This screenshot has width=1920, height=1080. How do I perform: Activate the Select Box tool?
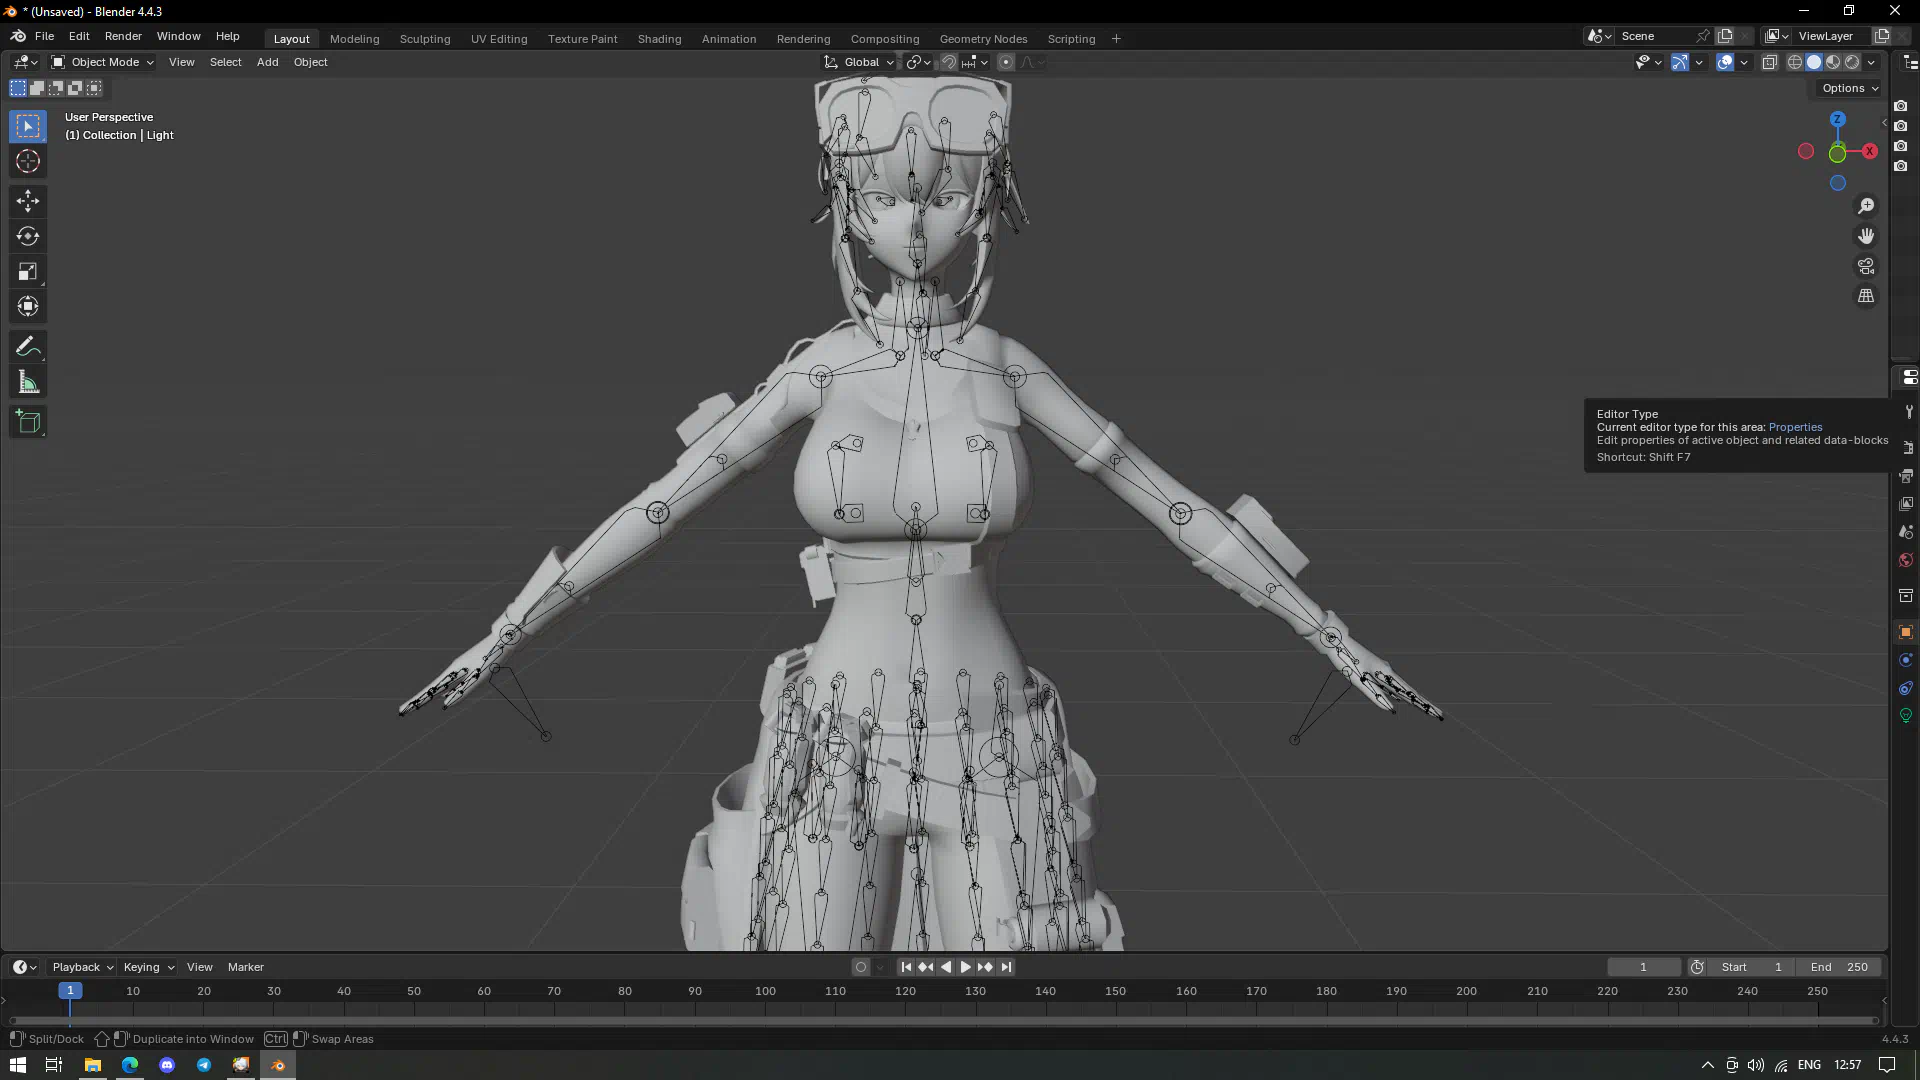click(x=28, y=126)
